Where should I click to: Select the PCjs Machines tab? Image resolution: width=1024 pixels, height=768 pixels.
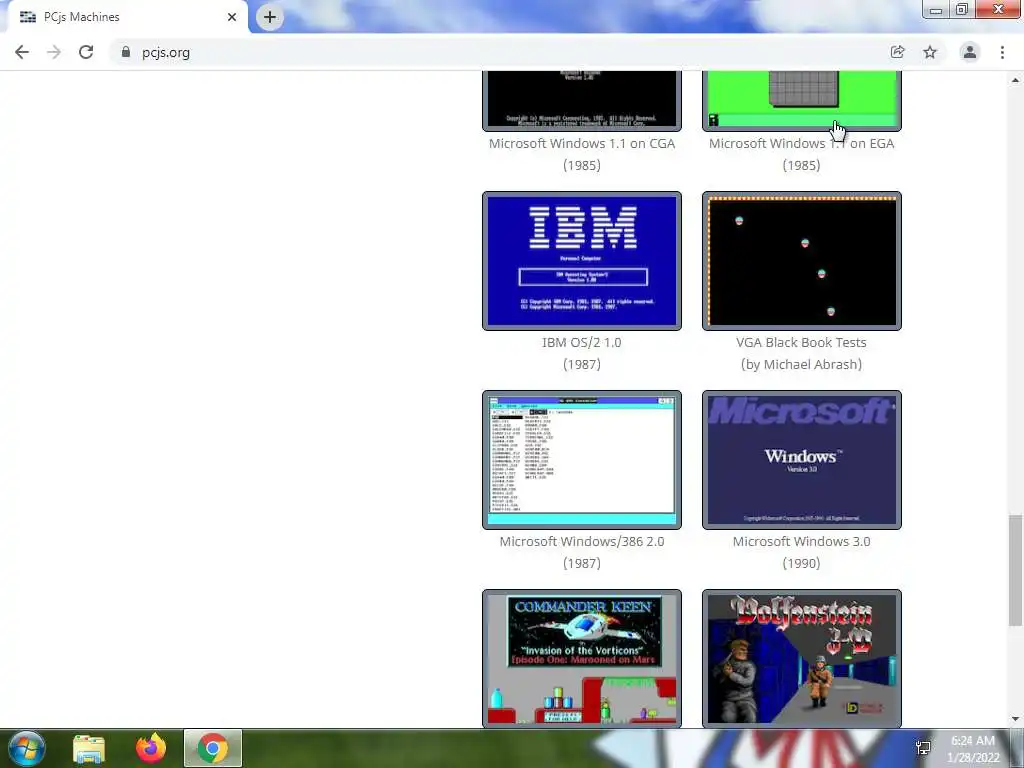[x=127, y=17]
